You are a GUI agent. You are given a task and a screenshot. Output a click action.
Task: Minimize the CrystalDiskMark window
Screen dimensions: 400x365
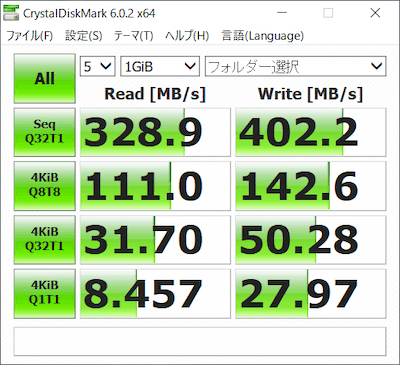282,13
